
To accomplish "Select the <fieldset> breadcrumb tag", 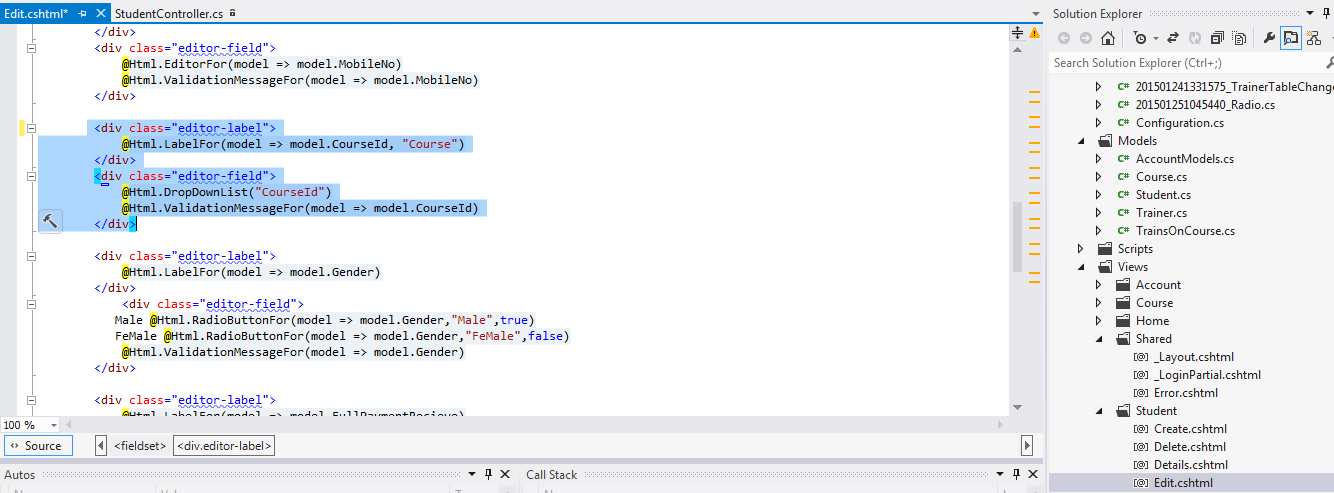I will coord(140,446).
